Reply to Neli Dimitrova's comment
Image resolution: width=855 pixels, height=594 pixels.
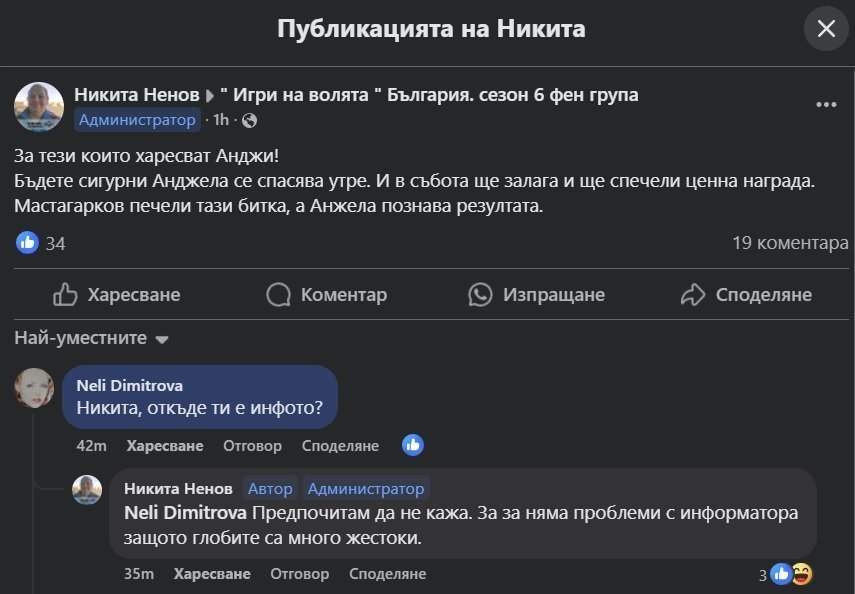(x=252, y=446)
